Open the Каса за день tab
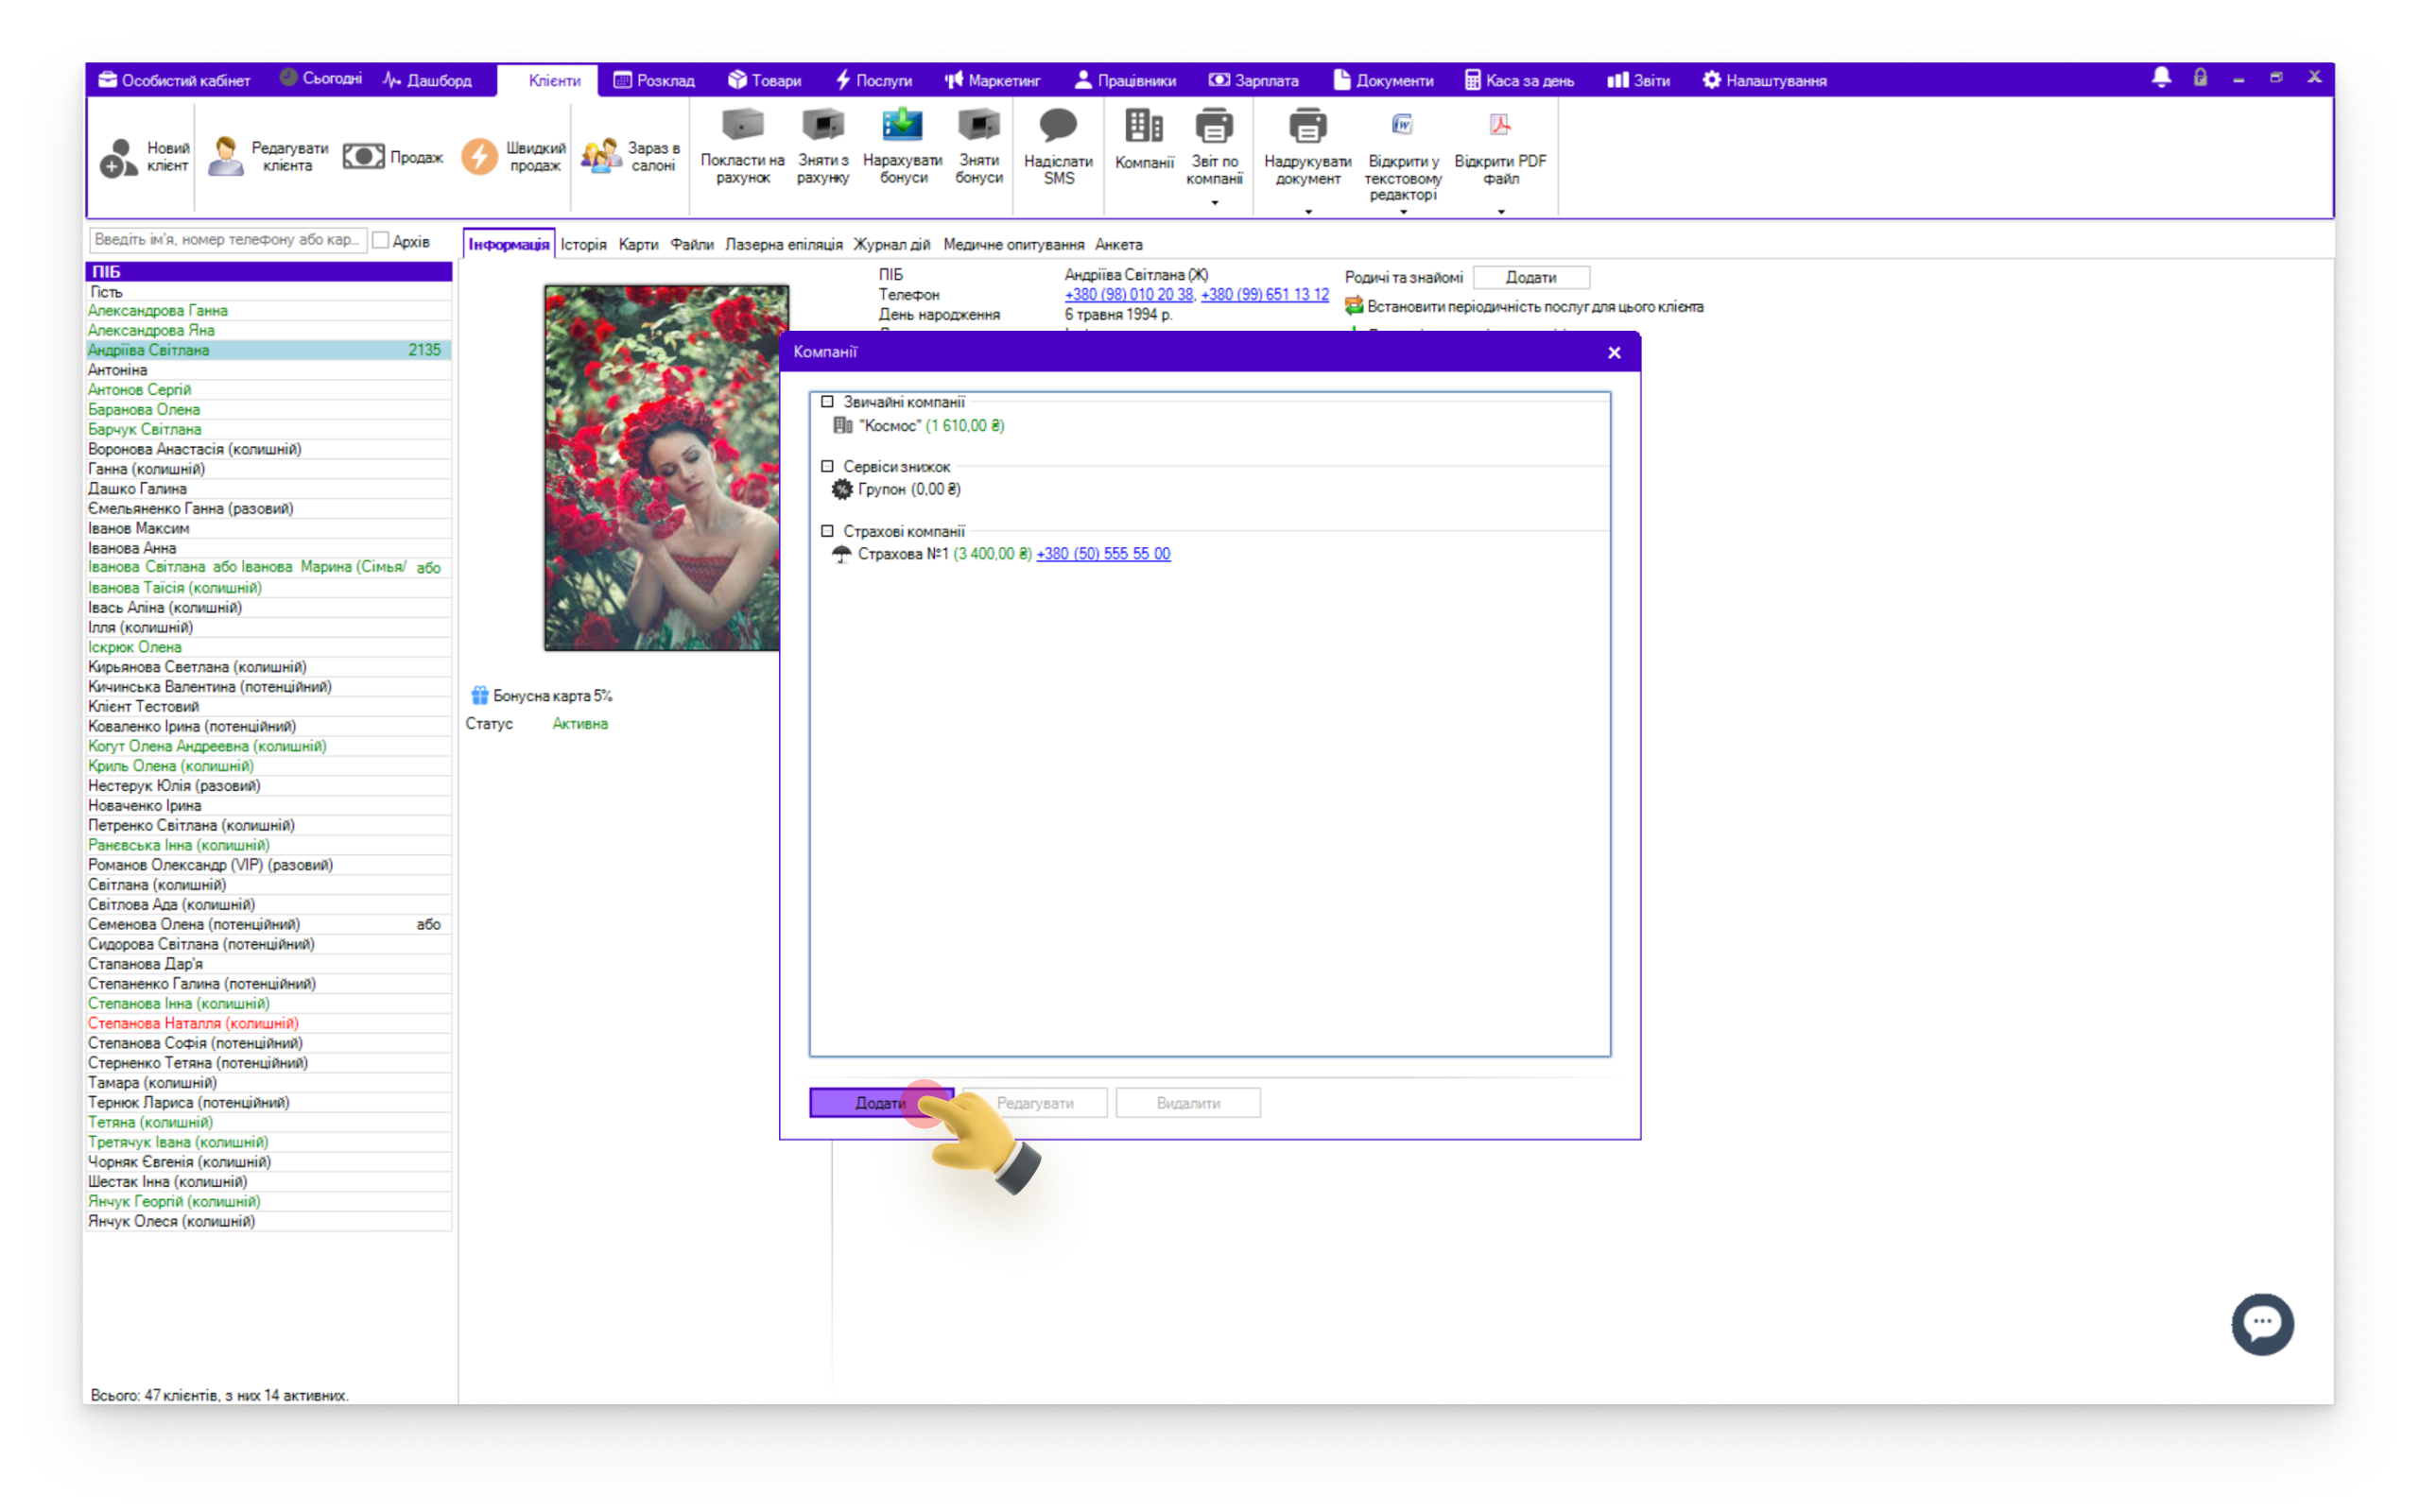 point(1518,80)
